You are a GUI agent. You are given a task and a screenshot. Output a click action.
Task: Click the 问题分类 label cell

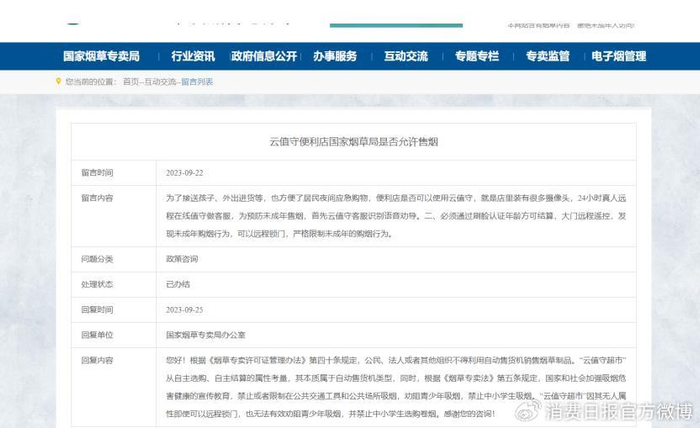pos(114,259)
